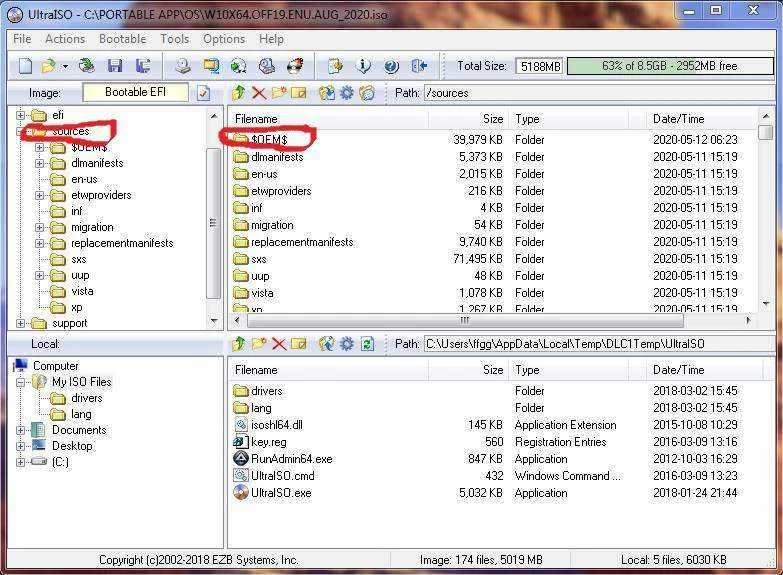Sort the local file list by the Date/Time column
Screen dimensions: 783x575
pos(705,370)
